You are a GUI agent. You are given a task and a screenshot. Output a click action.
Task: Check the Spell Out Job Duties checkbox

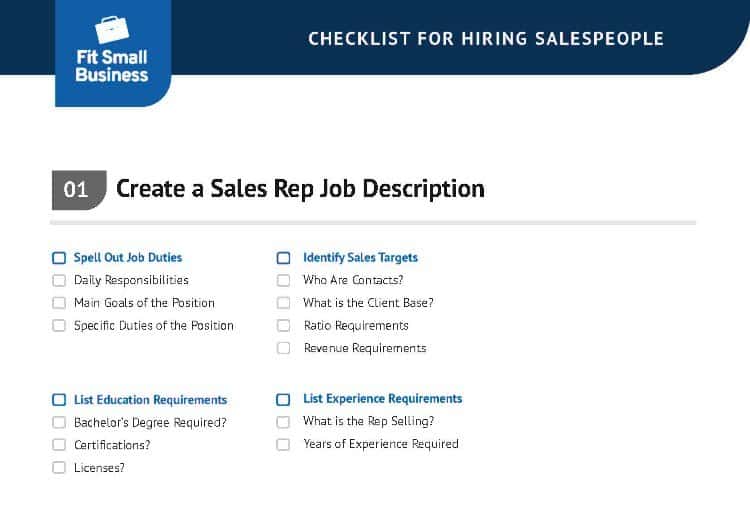click(59, 258)
